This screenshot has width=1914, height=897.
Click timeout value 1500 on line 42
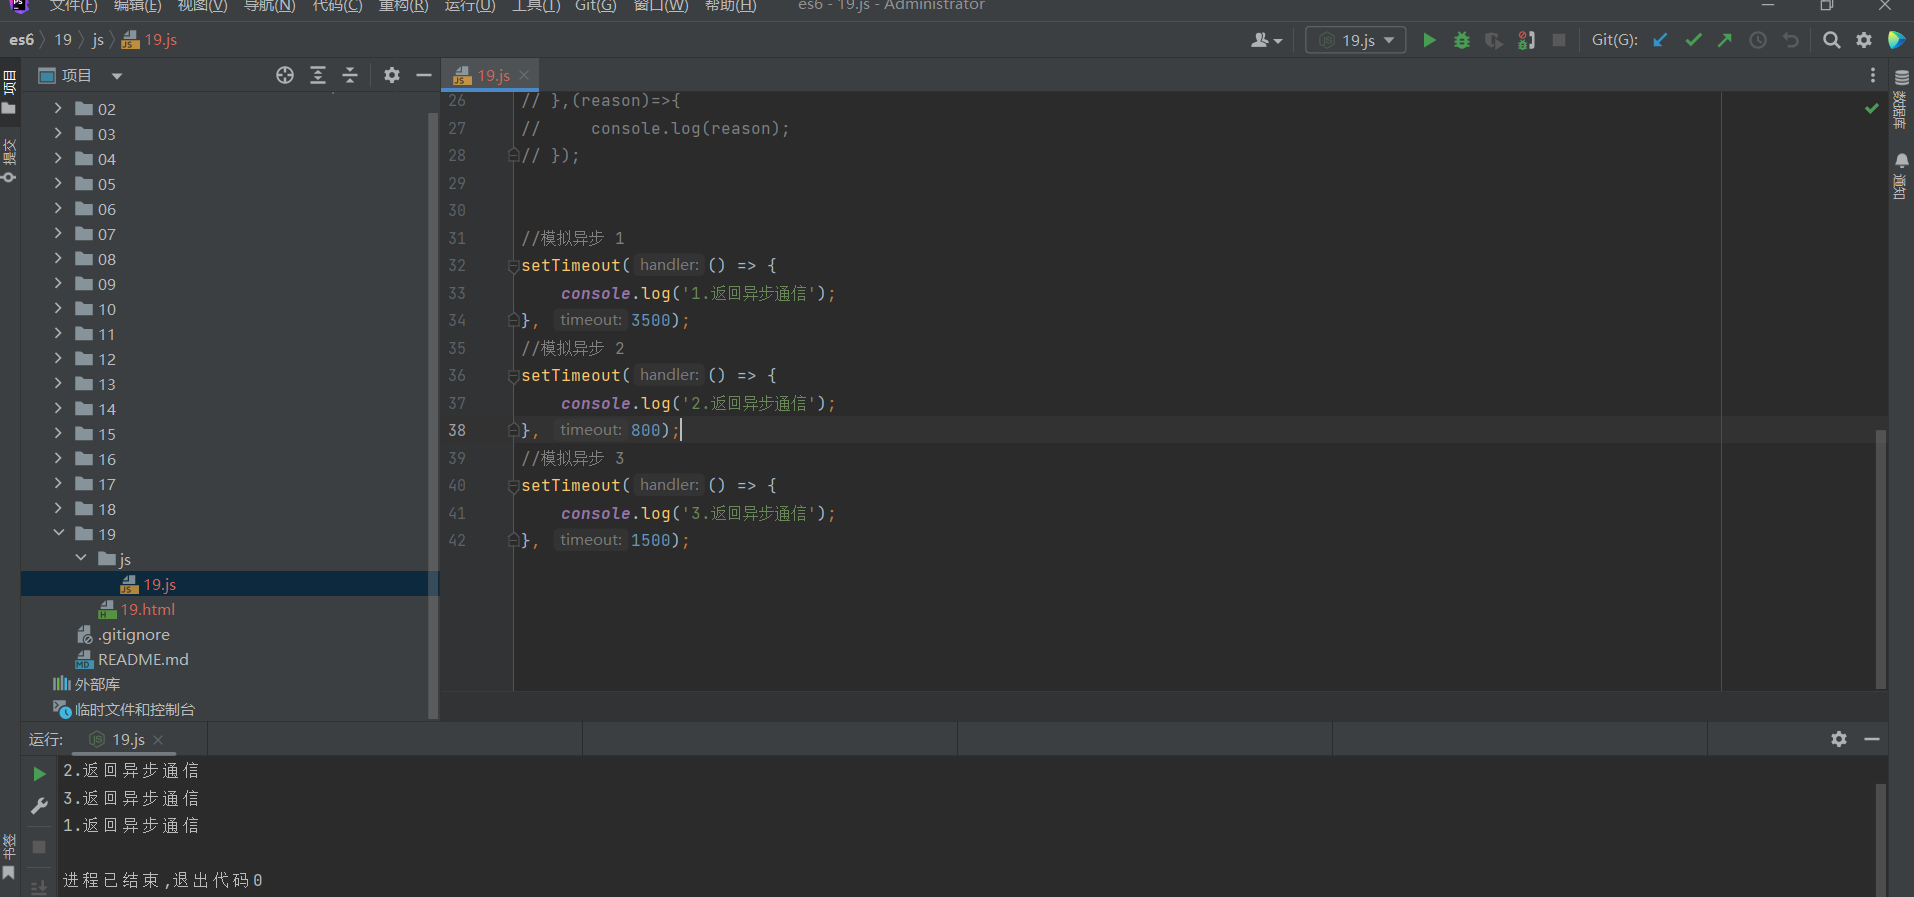click(x=651, y=540)
